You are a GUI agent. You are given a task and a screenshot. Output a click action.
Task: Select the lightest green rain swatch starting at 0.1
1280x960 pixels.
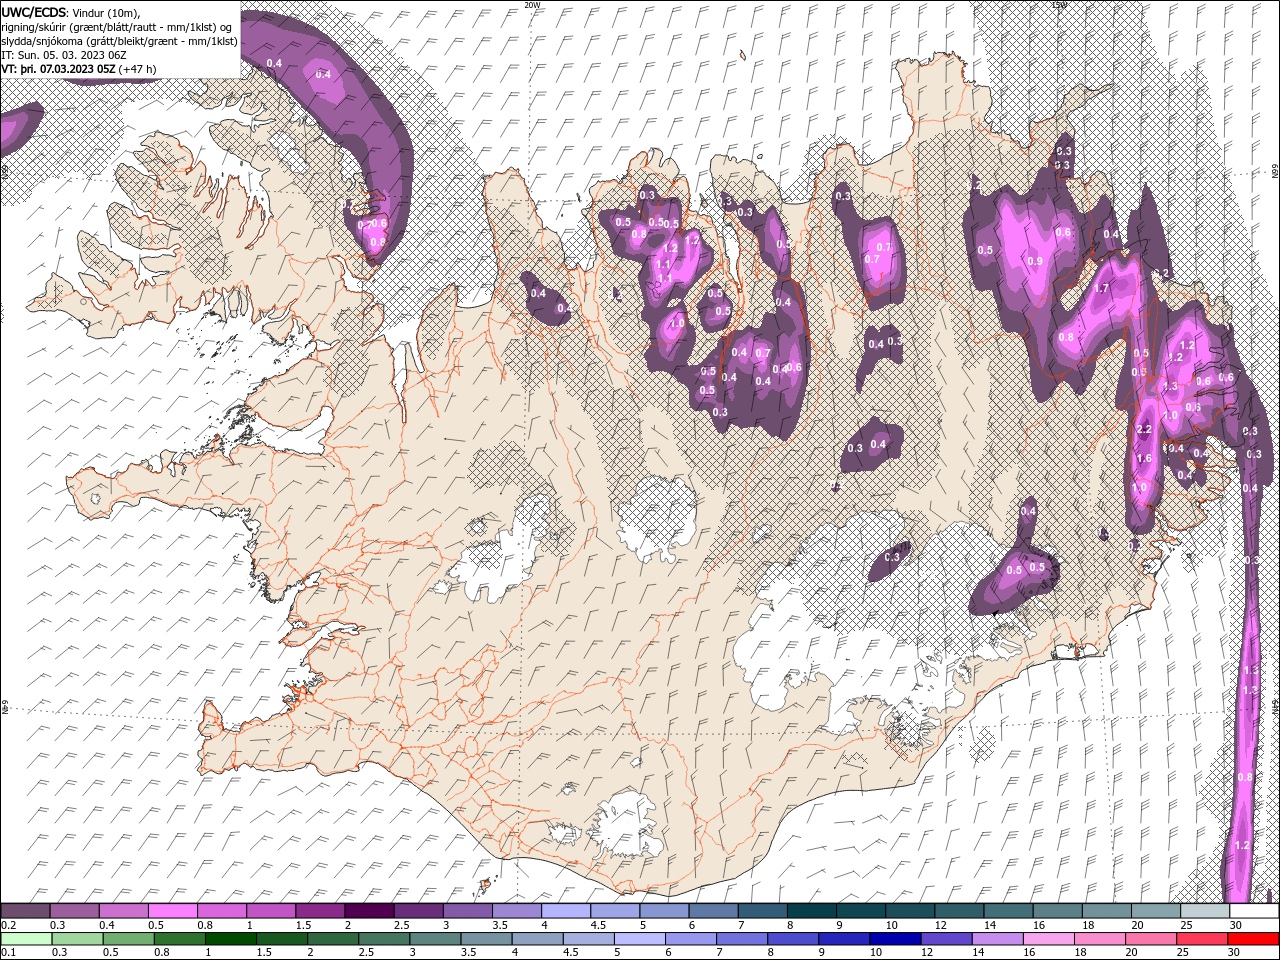coord(25,939)
